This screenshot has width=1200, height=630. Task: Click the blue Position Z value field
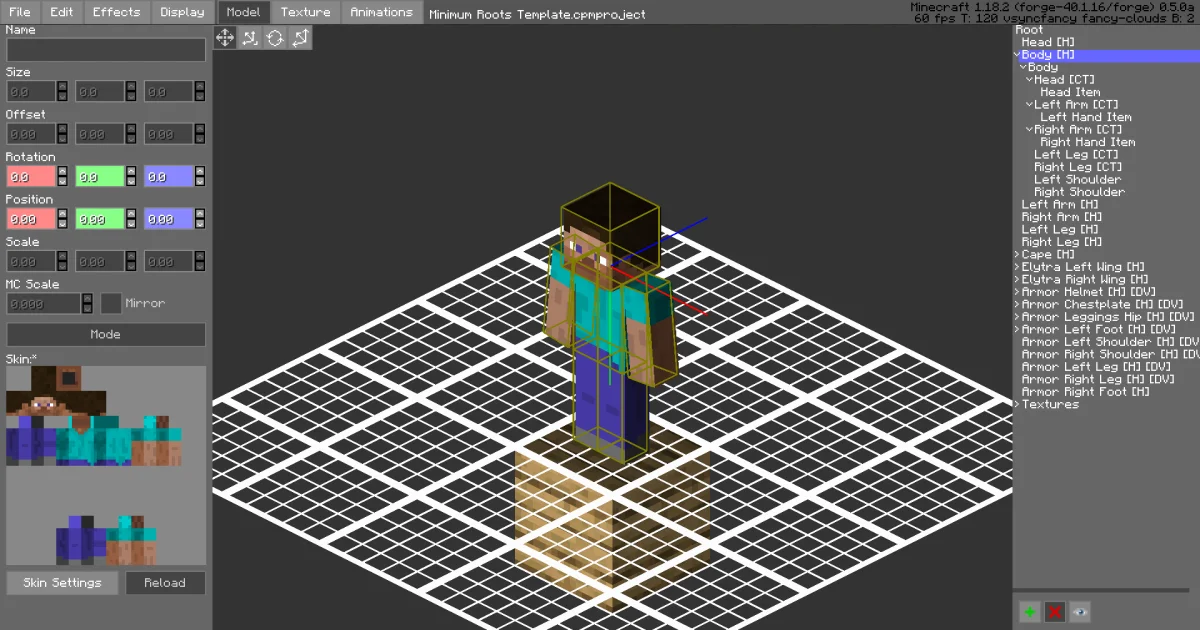(x=169, y=219)
